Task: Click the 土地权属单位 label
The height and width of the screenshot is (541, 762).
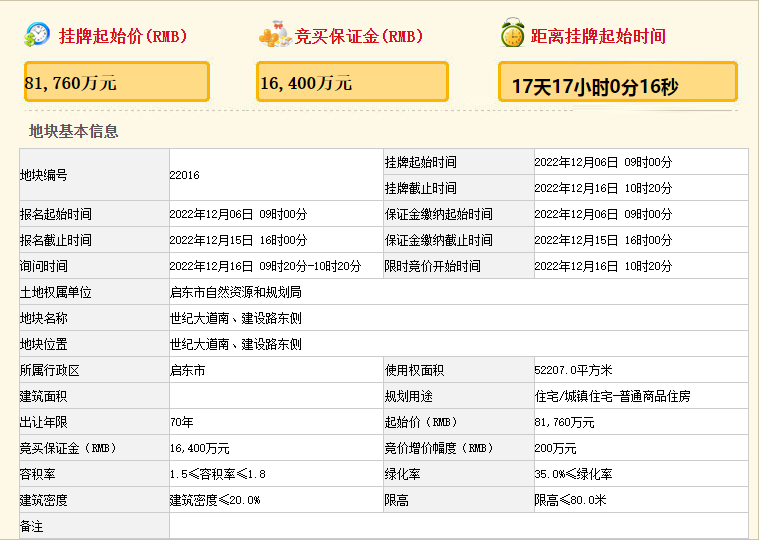Action: coord(55,292)
